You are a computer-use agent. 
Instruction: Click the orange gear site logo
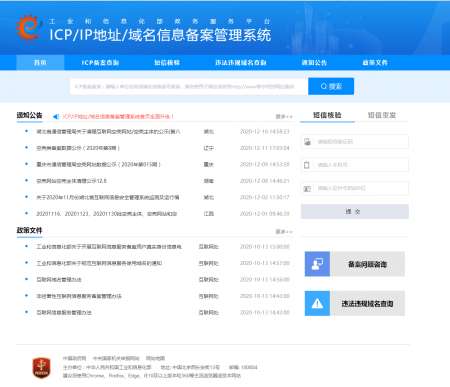pos(29,27)
